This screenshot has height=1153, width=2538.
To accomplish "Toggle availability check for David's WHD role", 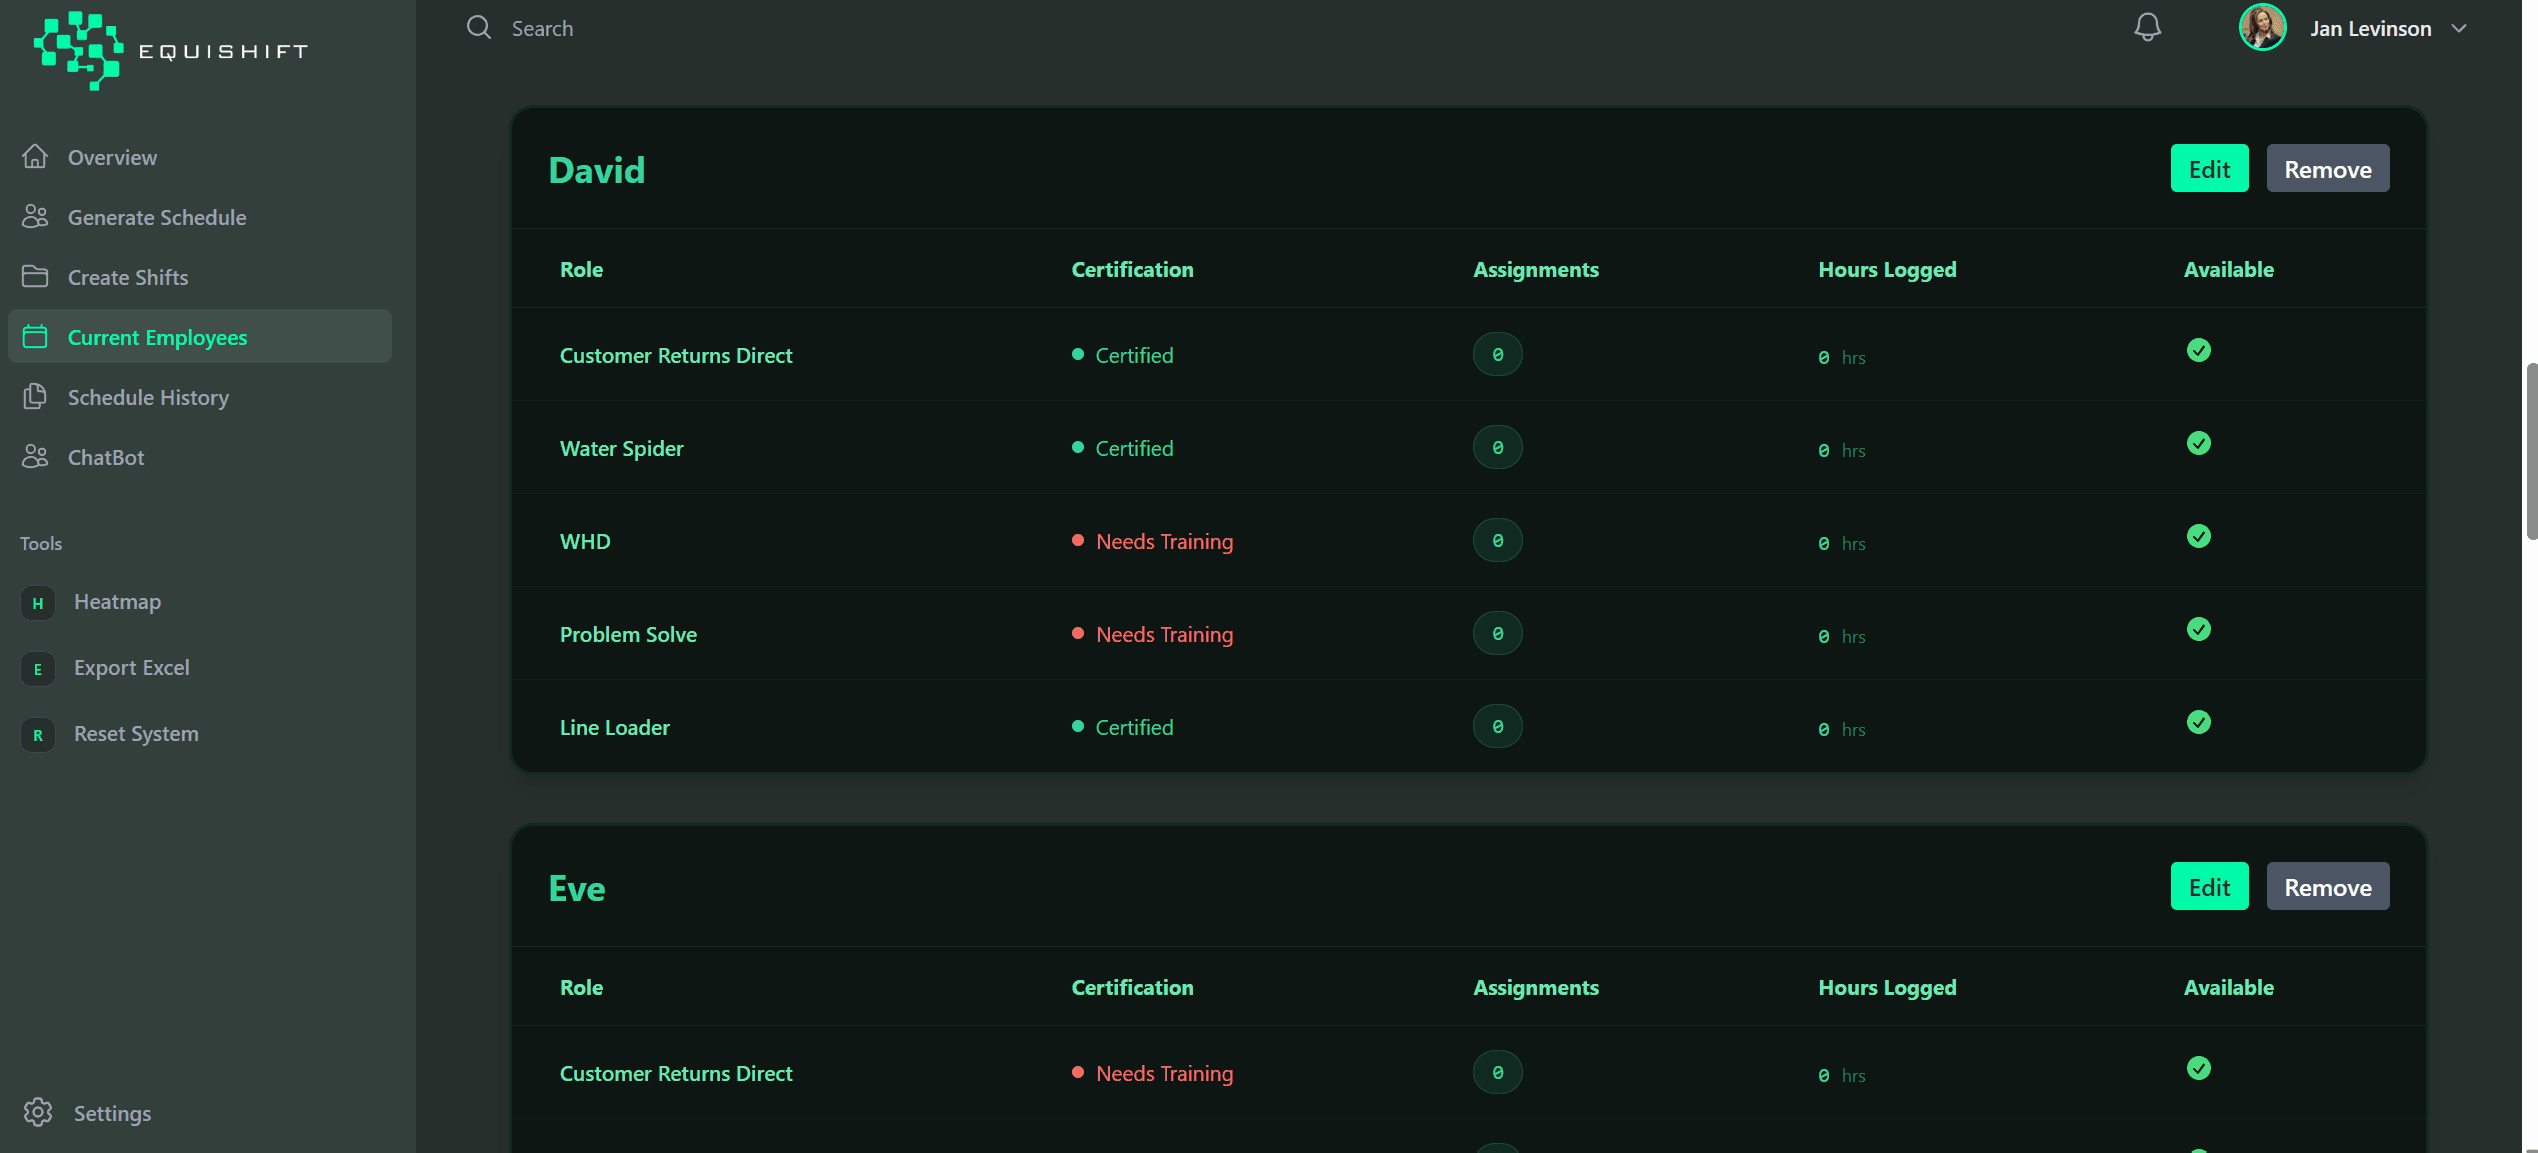I will tap(2198, 536).
